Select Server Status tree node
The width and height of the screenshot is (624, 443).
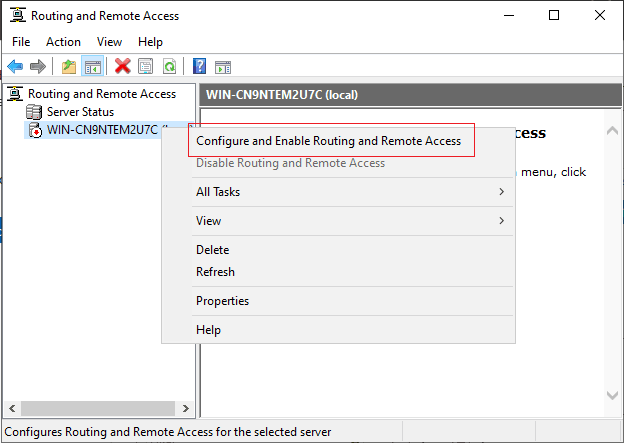point(80,112)
